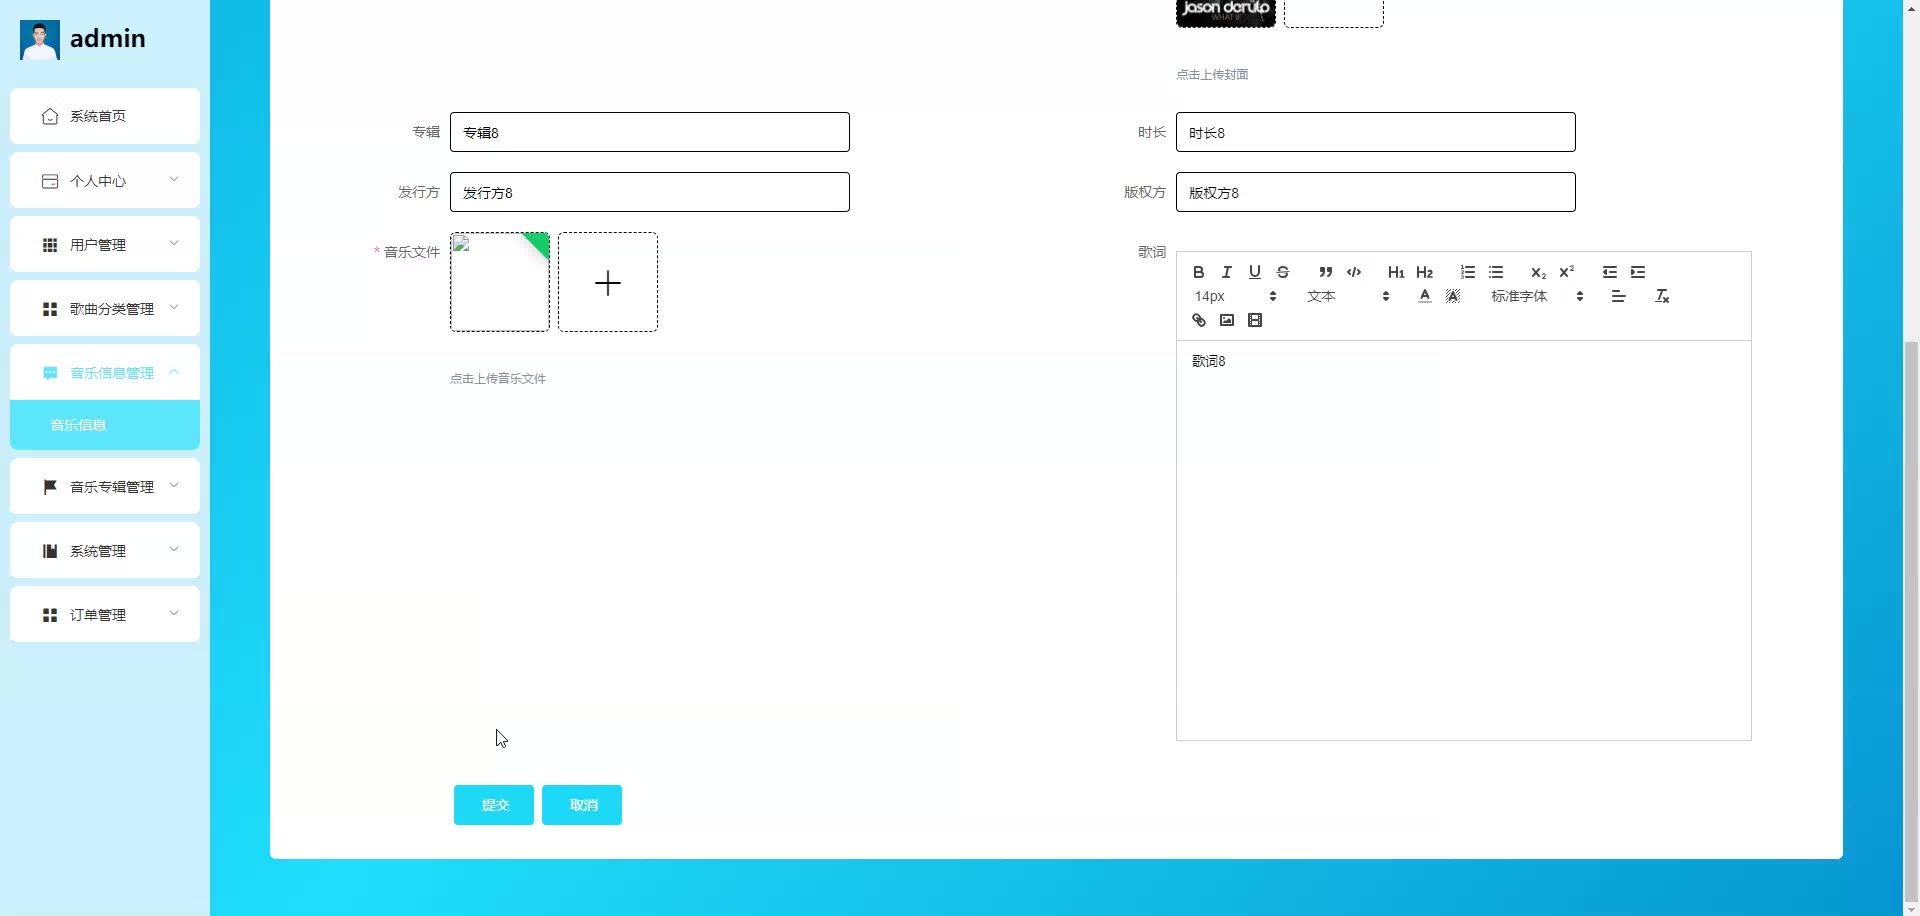
Task: Apply subscript formatting
Action: pos(1538,272)
